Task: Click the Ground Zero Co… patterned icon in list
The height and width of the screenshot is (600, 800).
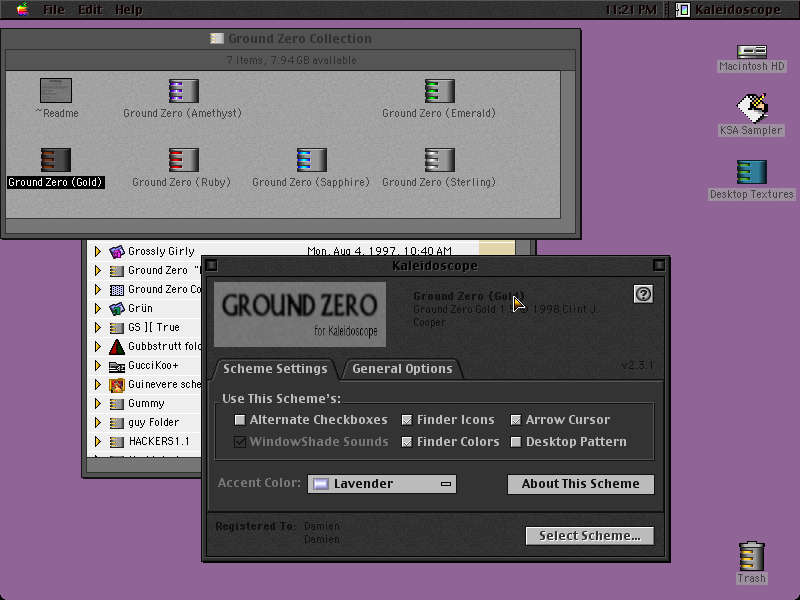Action: tap(117, 290)
